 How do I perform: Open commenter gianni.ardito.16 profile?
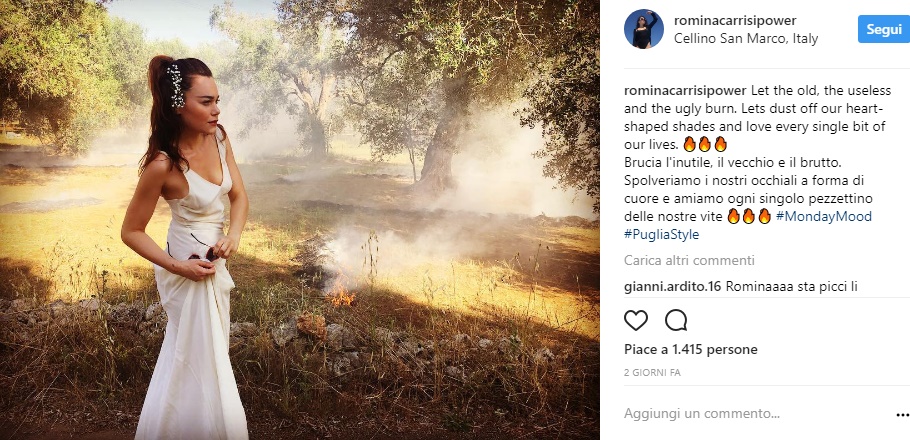pyautogui.click(x=669, y=287)
